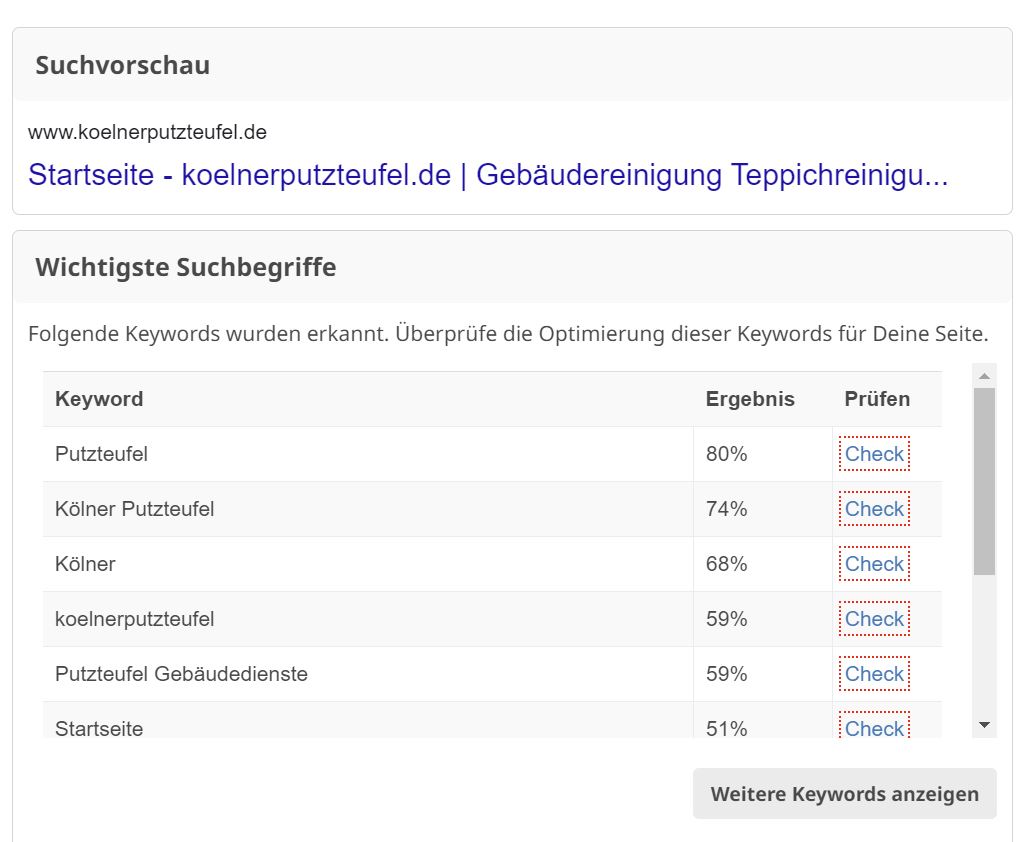Screen dimensions: 1021x842
Task: Click Check link for Putzteufel keyword
Action: point(874,454)
